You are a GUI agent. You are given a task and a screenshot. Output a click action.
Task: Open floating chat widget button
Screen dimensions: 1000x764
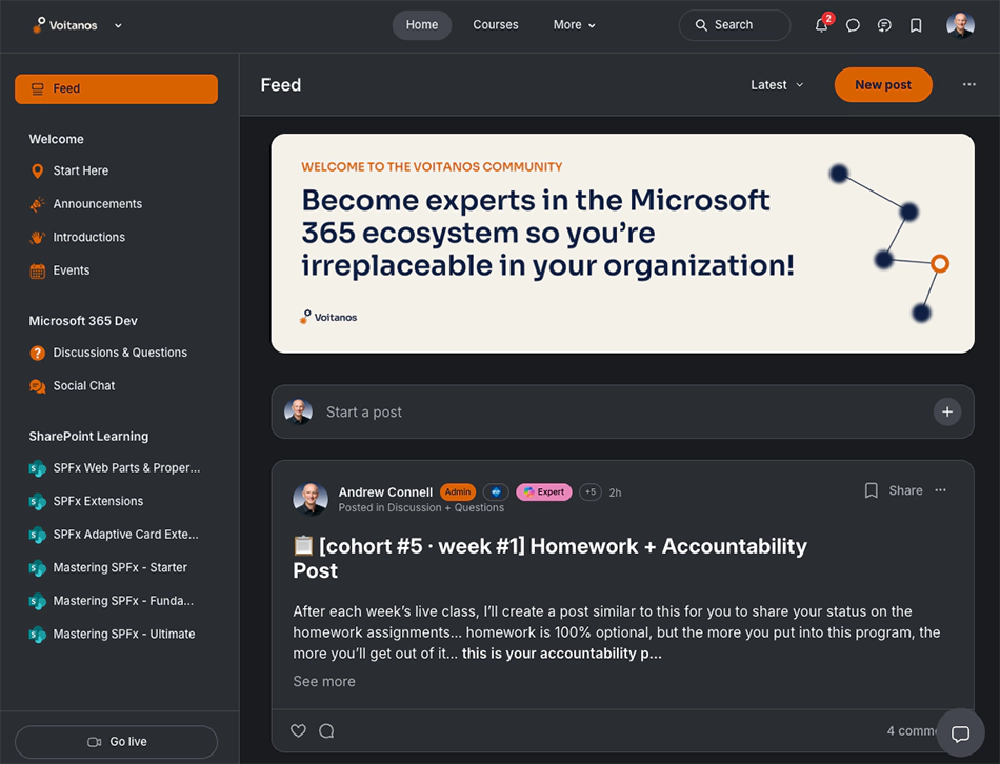pos(960,733)
